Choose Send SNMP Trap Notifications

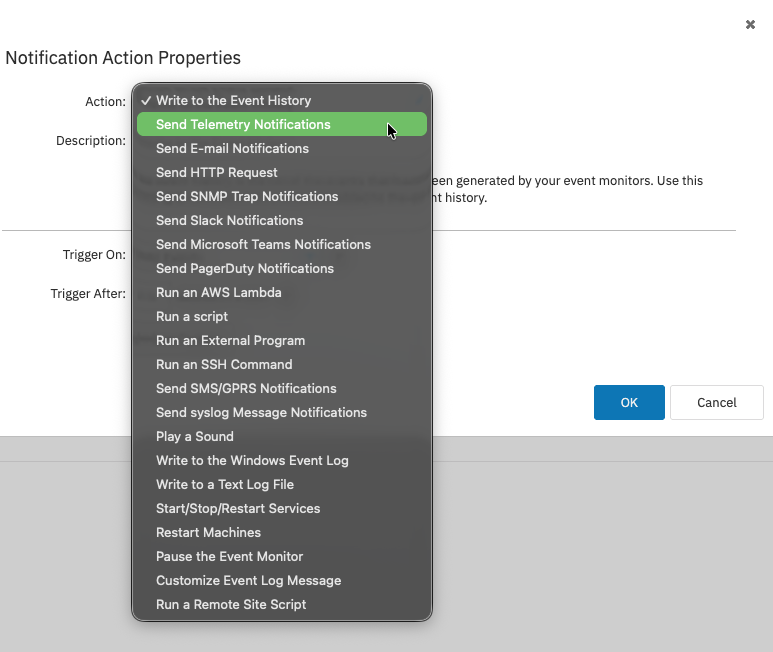click(247, 197)
